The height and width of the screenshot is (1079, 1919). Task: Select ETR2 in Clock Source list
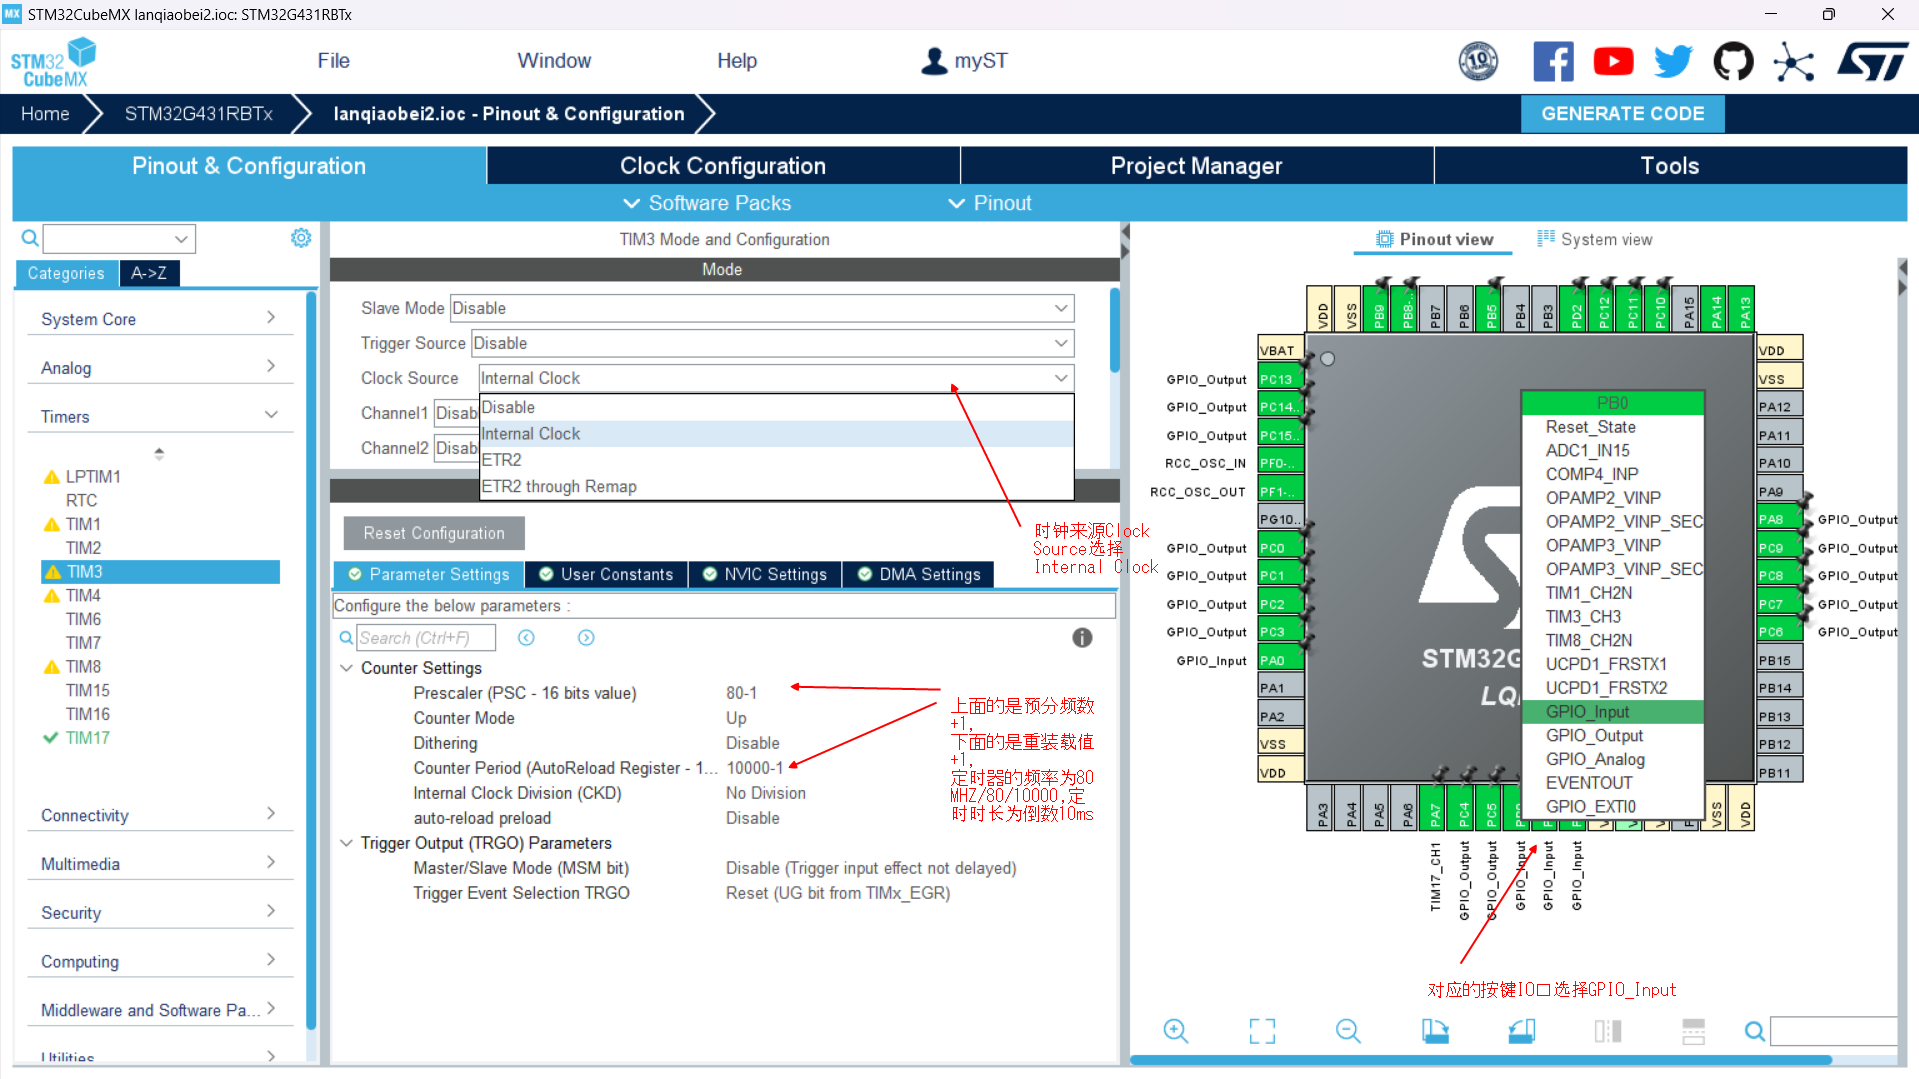776,460
